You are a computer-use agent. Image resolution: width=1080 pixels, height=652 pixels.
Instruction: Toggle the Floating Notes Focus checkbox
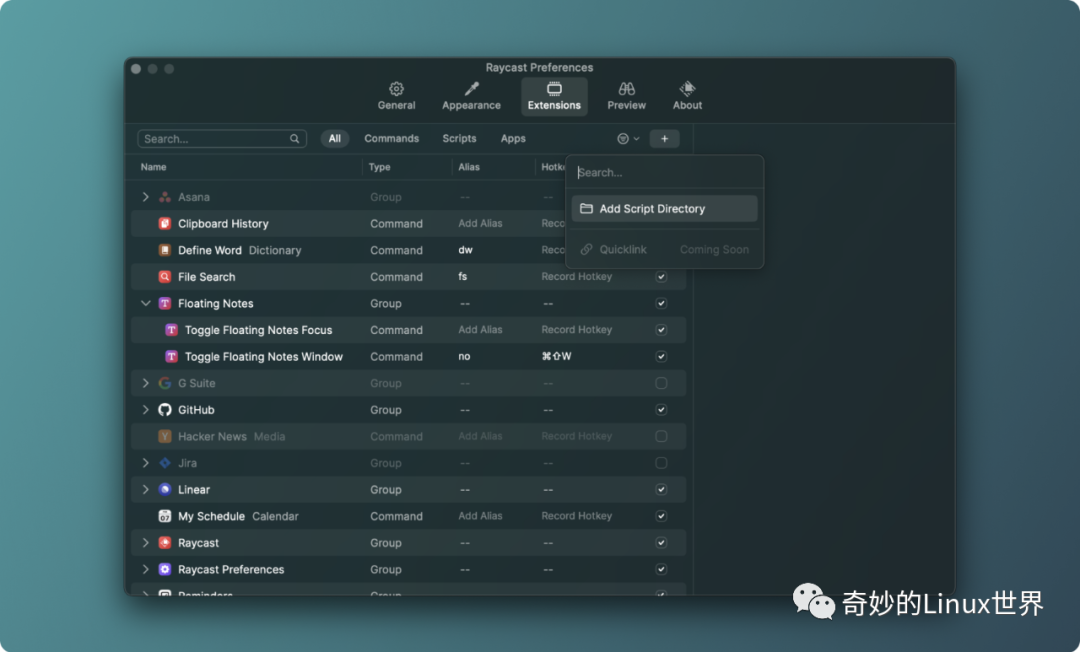pos(661,330)
